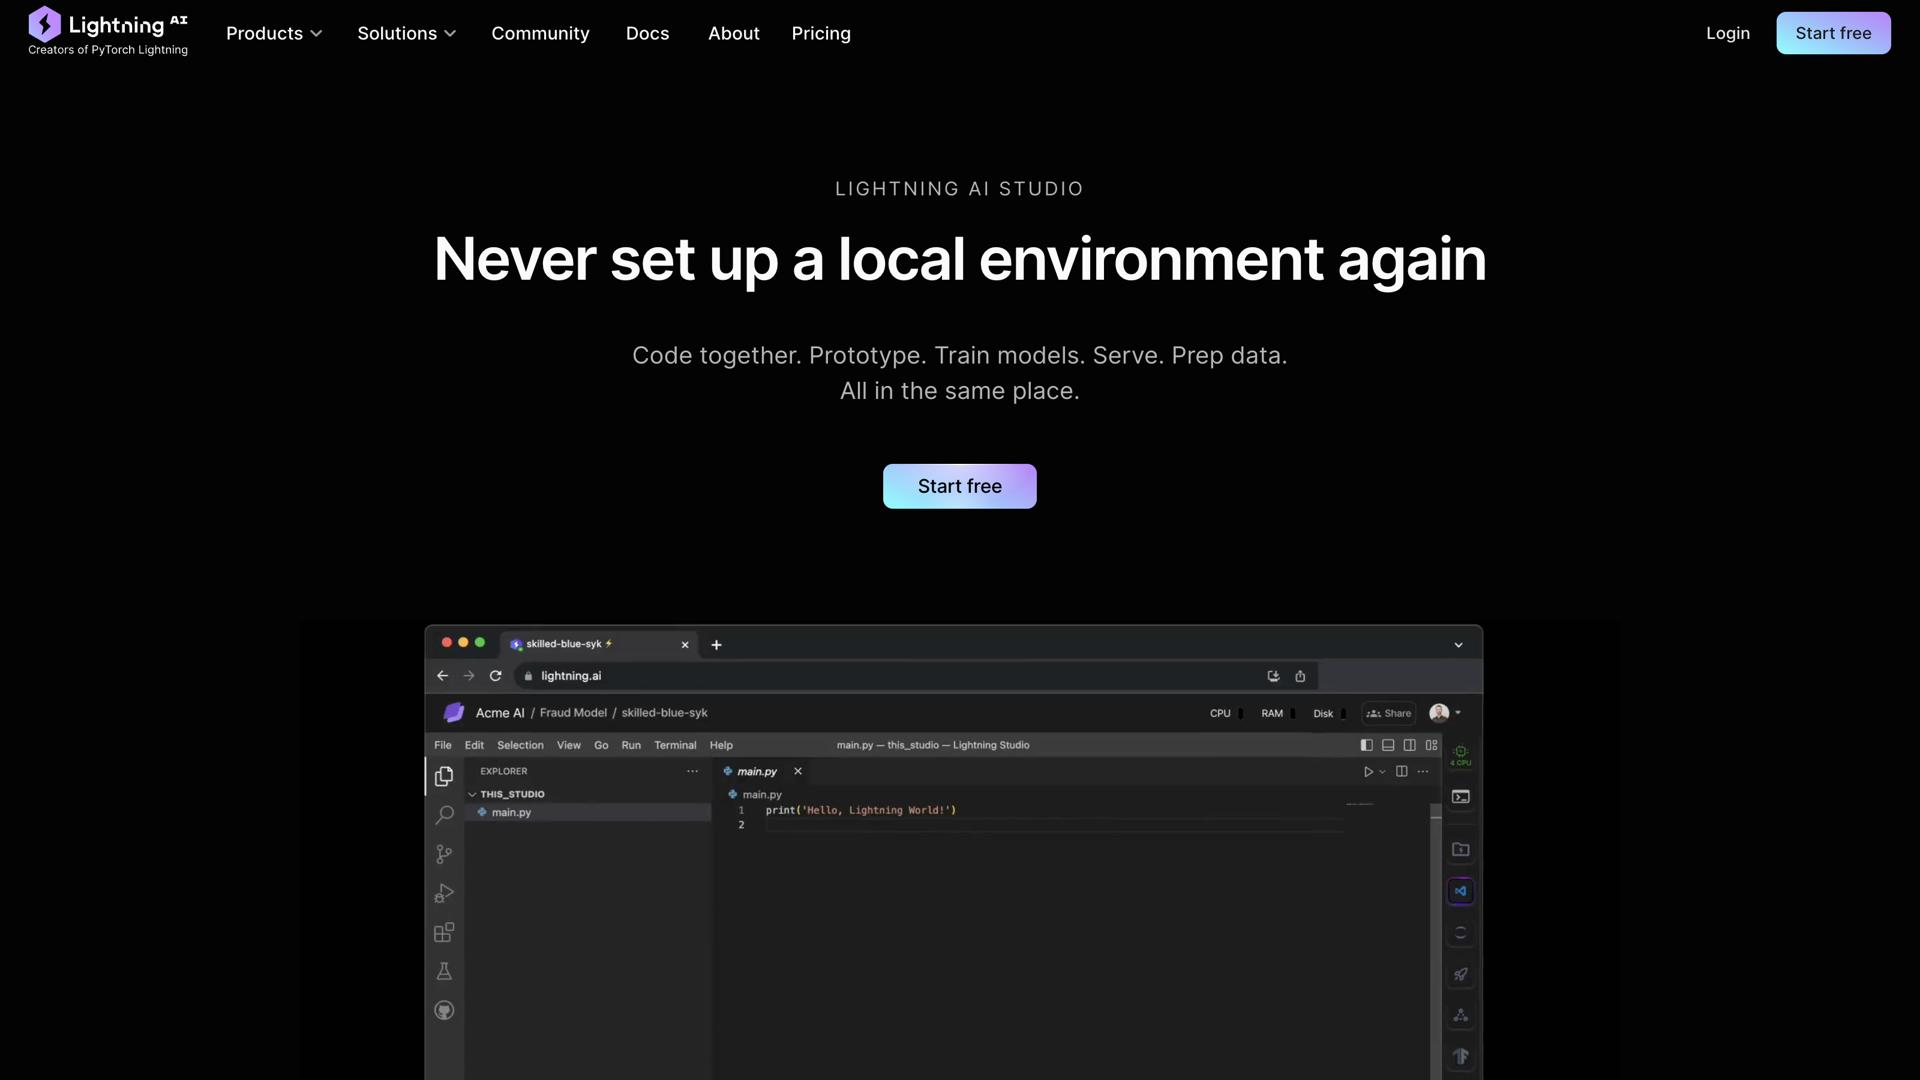The image size is (1920, 1080).
Task: Open Search in the activity bar
Action: coord(444,813)
